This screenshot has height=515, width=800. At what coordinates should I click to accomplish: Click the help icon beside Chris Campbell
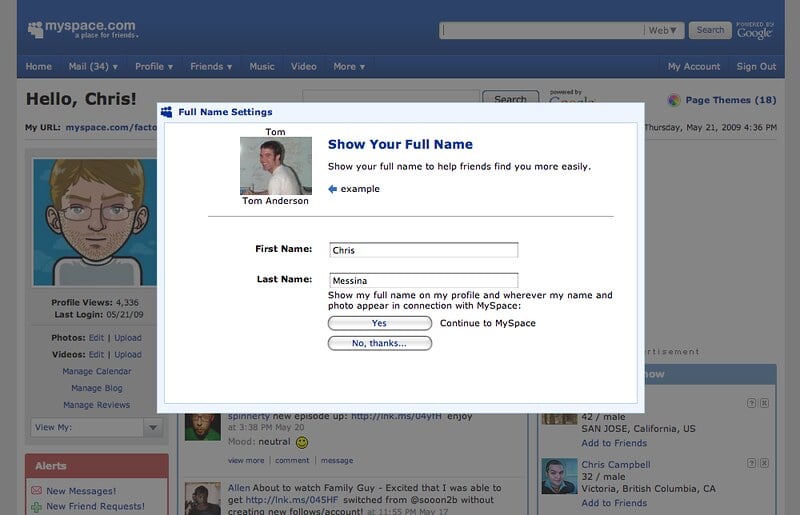751,463
